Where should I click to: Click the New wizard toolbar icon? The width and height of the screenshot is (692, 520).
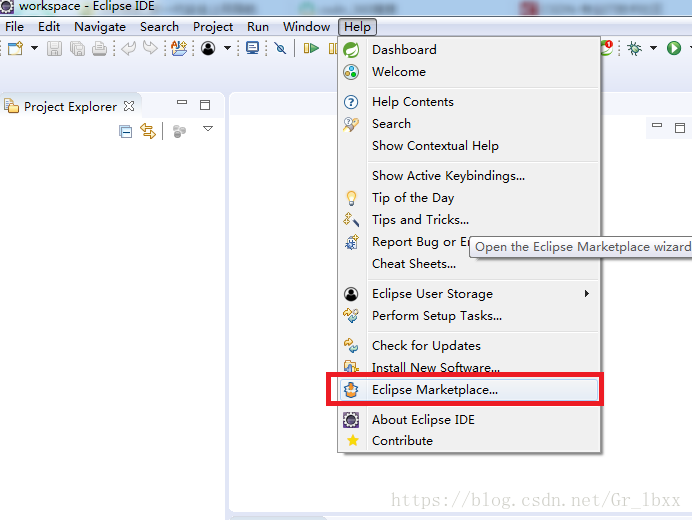coord(15,48)
